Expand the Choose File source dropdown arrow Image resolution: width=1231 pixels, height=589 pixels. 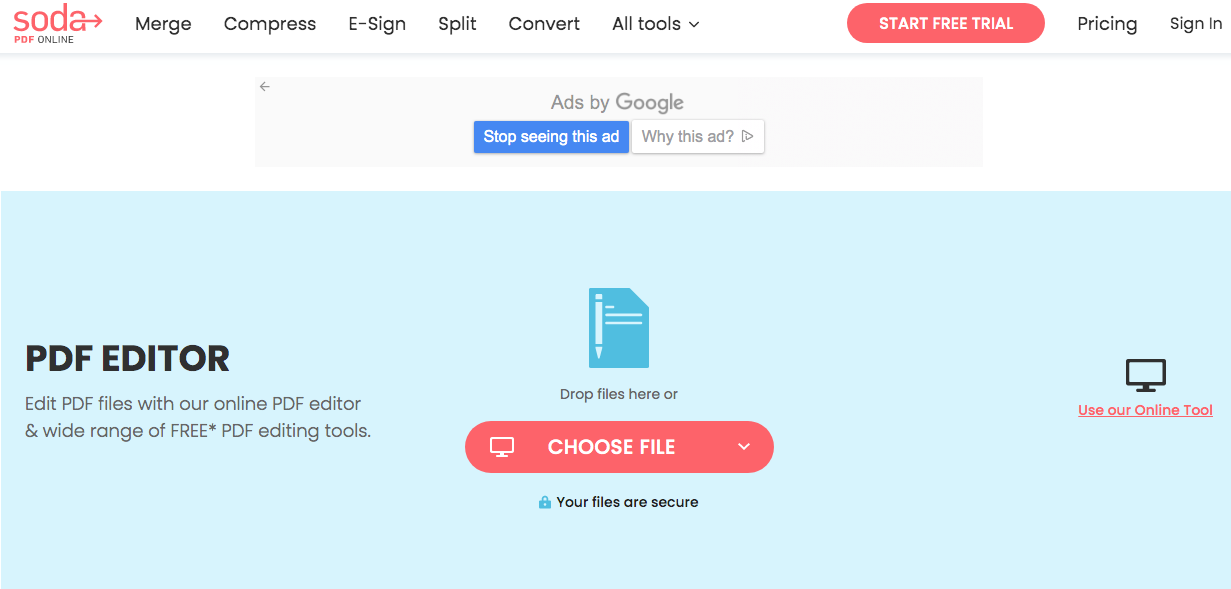click(x=744, y=447)
